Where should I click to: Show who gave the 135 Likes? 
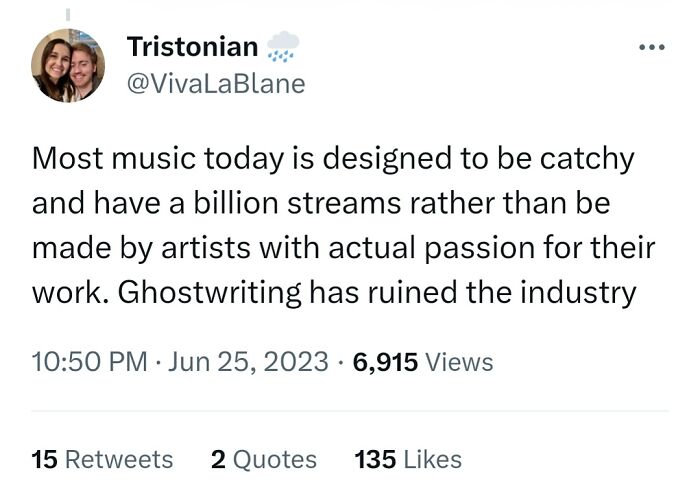[408, 459]
